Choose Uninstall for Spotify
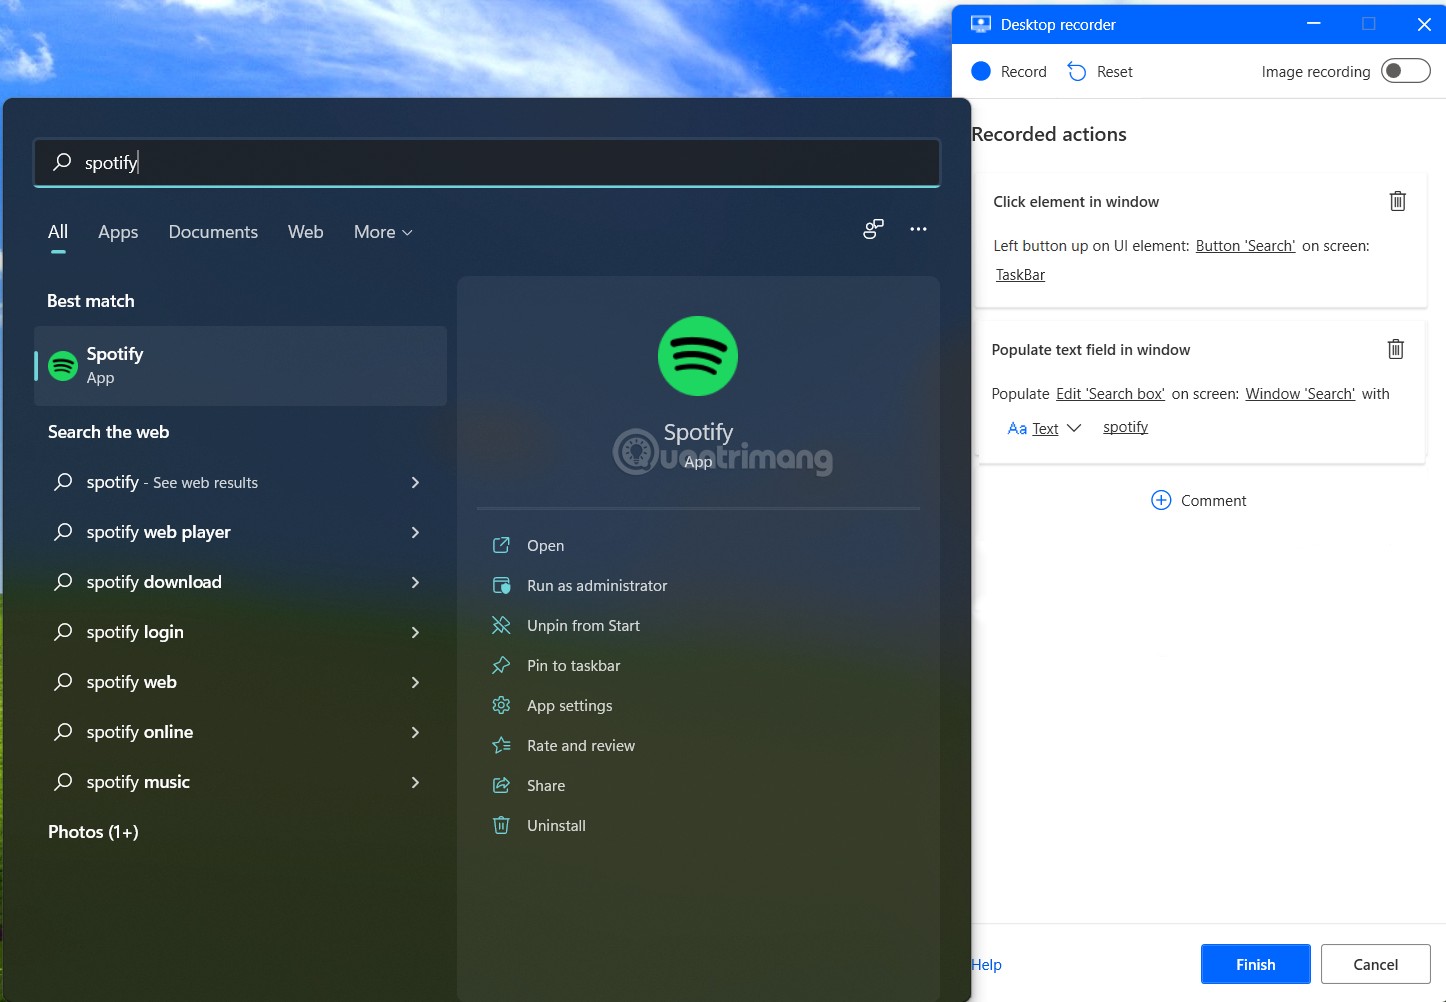 556,825
